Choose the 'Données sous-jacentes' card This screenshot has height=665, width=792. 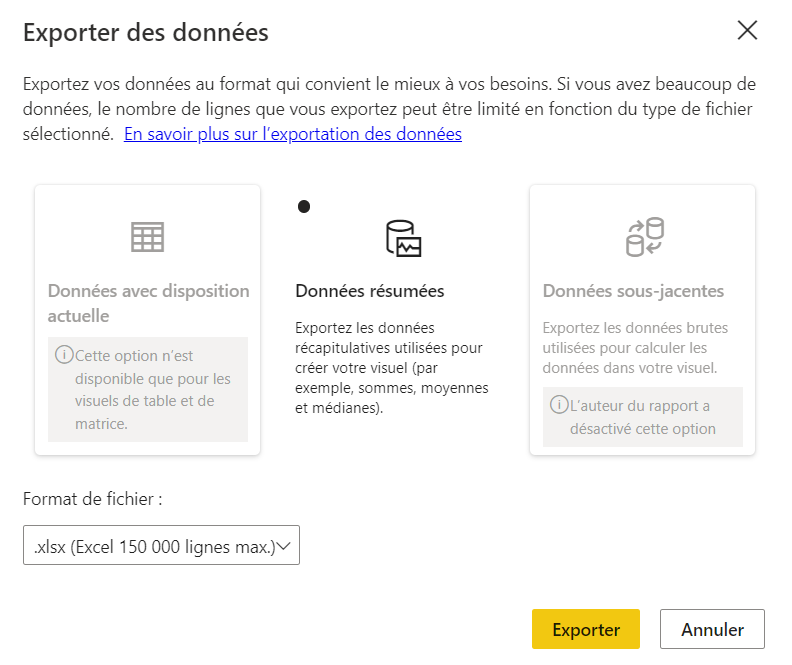642,320
